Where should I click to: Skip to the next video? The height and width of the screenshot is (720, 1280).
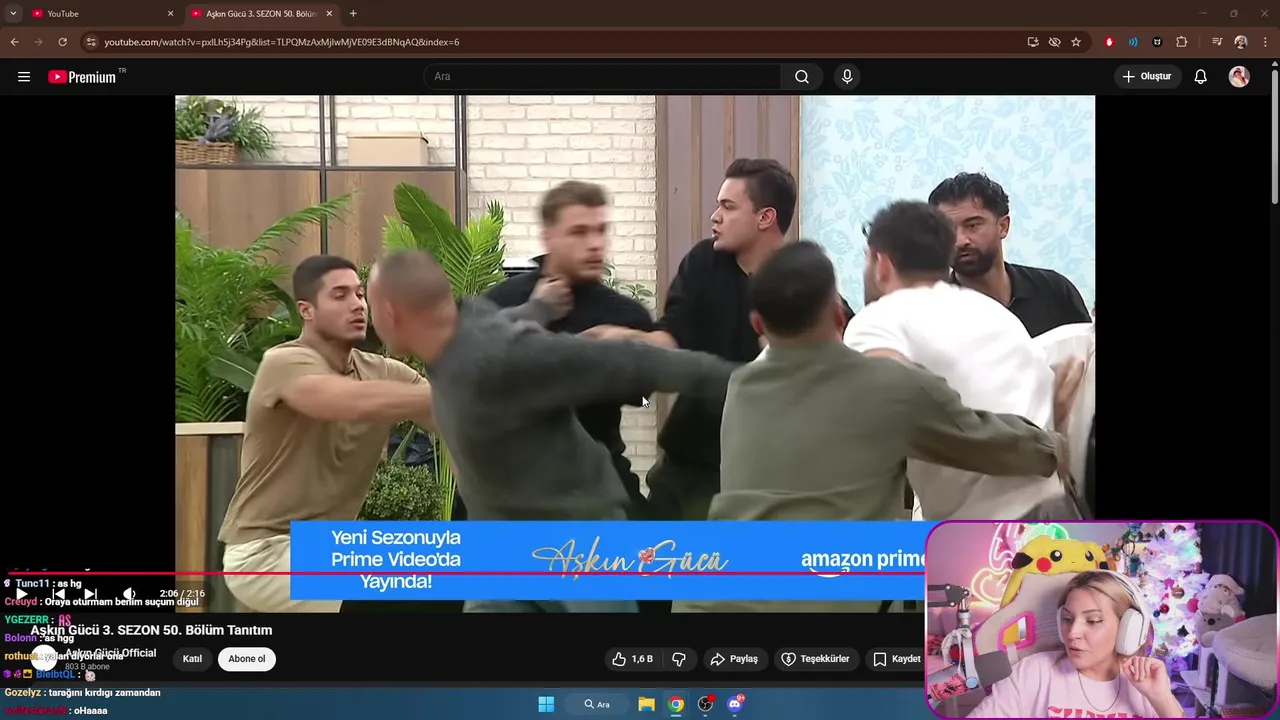coord(90,594)
